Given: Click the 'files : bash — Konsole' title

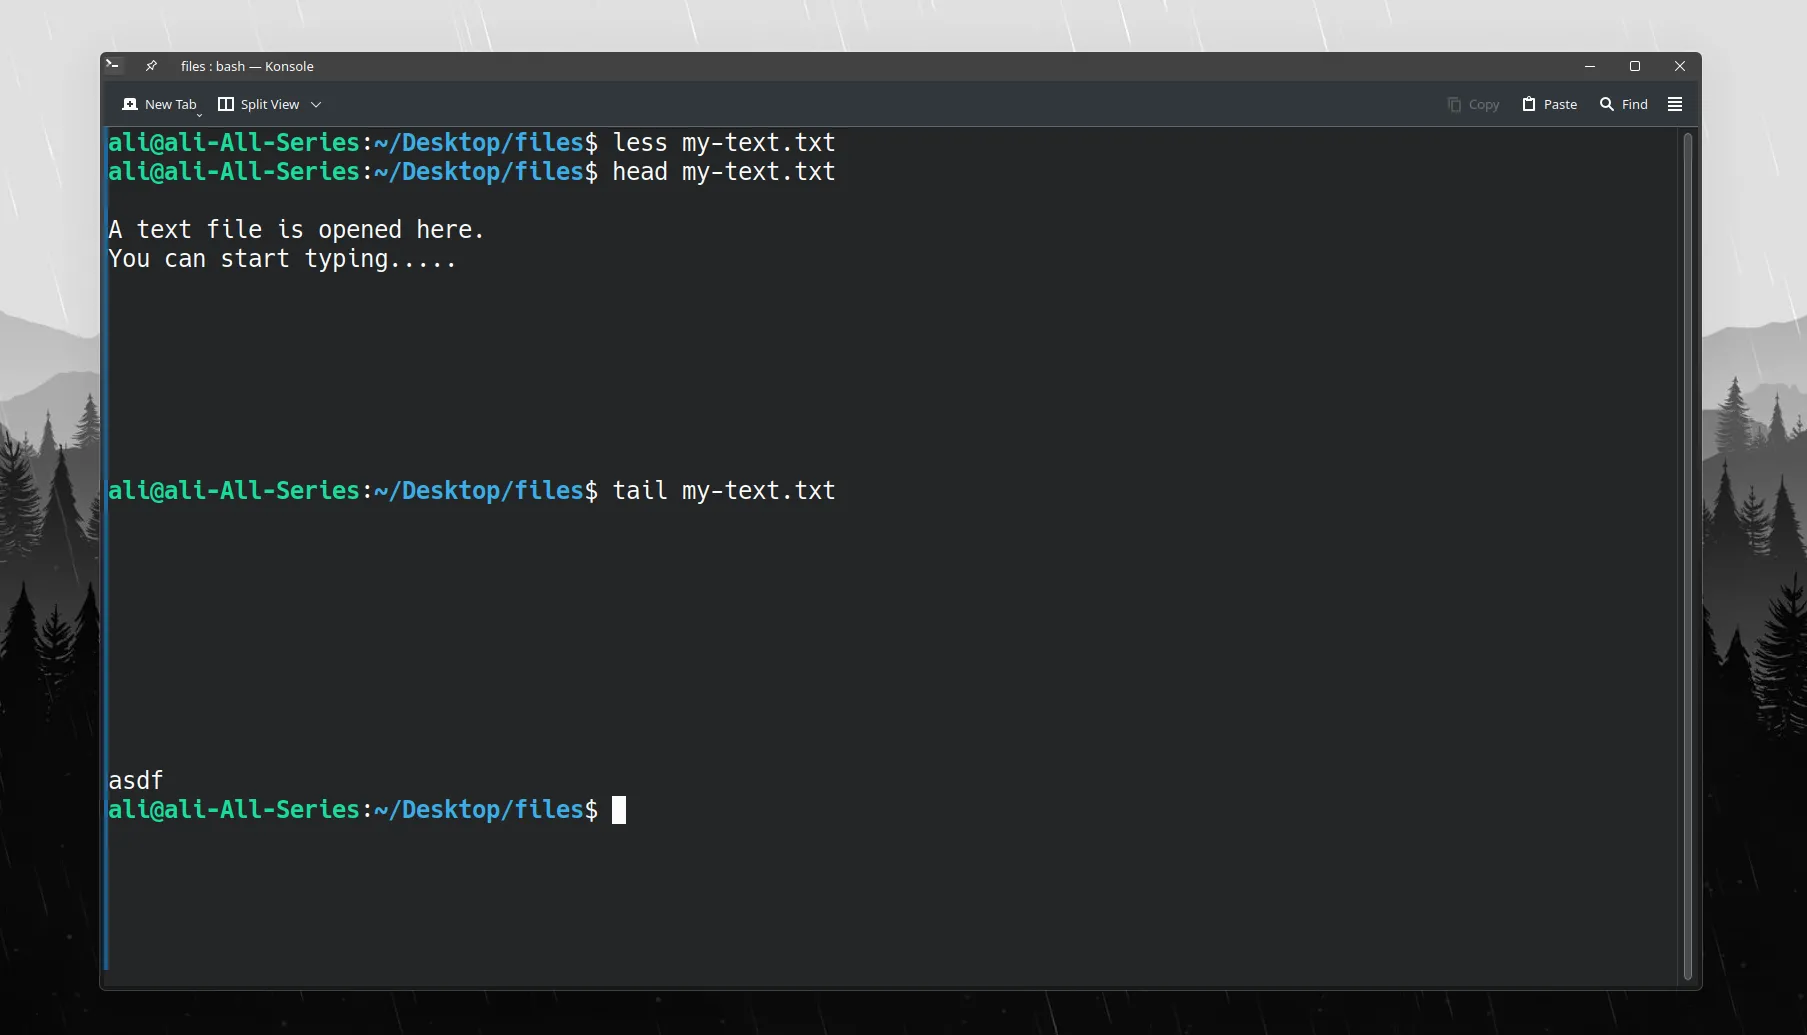Looking at the screenshot, I should tap(247, 66).
